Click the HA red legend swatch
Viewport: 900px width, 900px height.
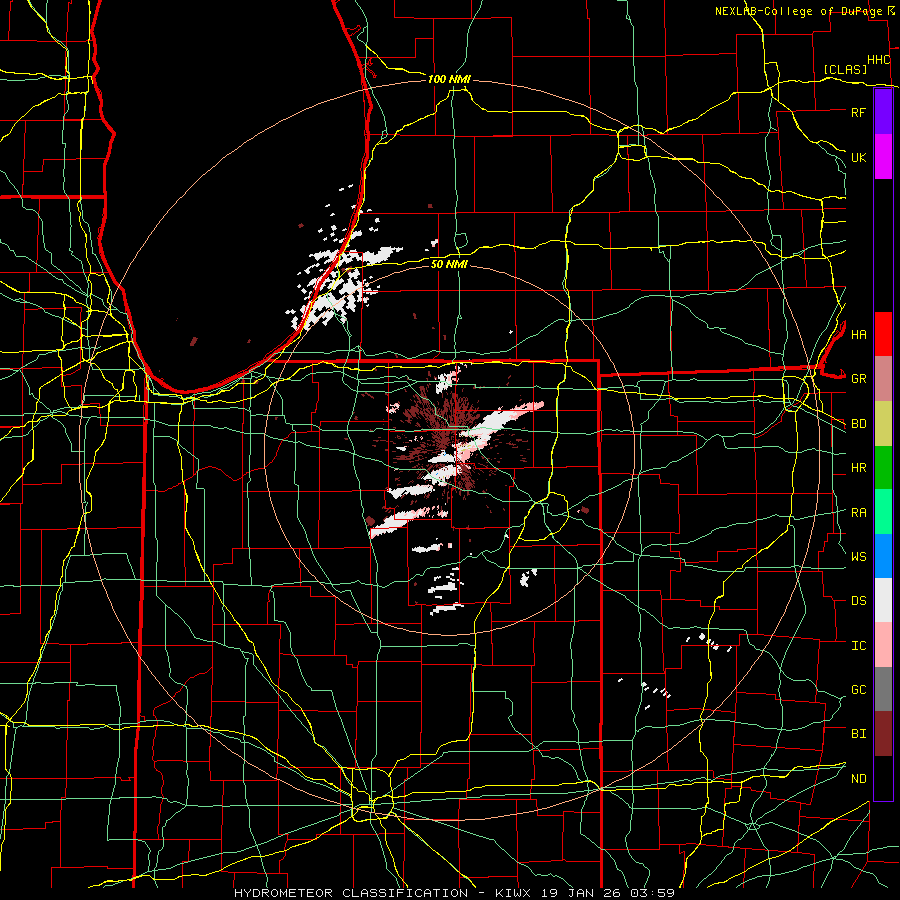click(x=883, y=334)
